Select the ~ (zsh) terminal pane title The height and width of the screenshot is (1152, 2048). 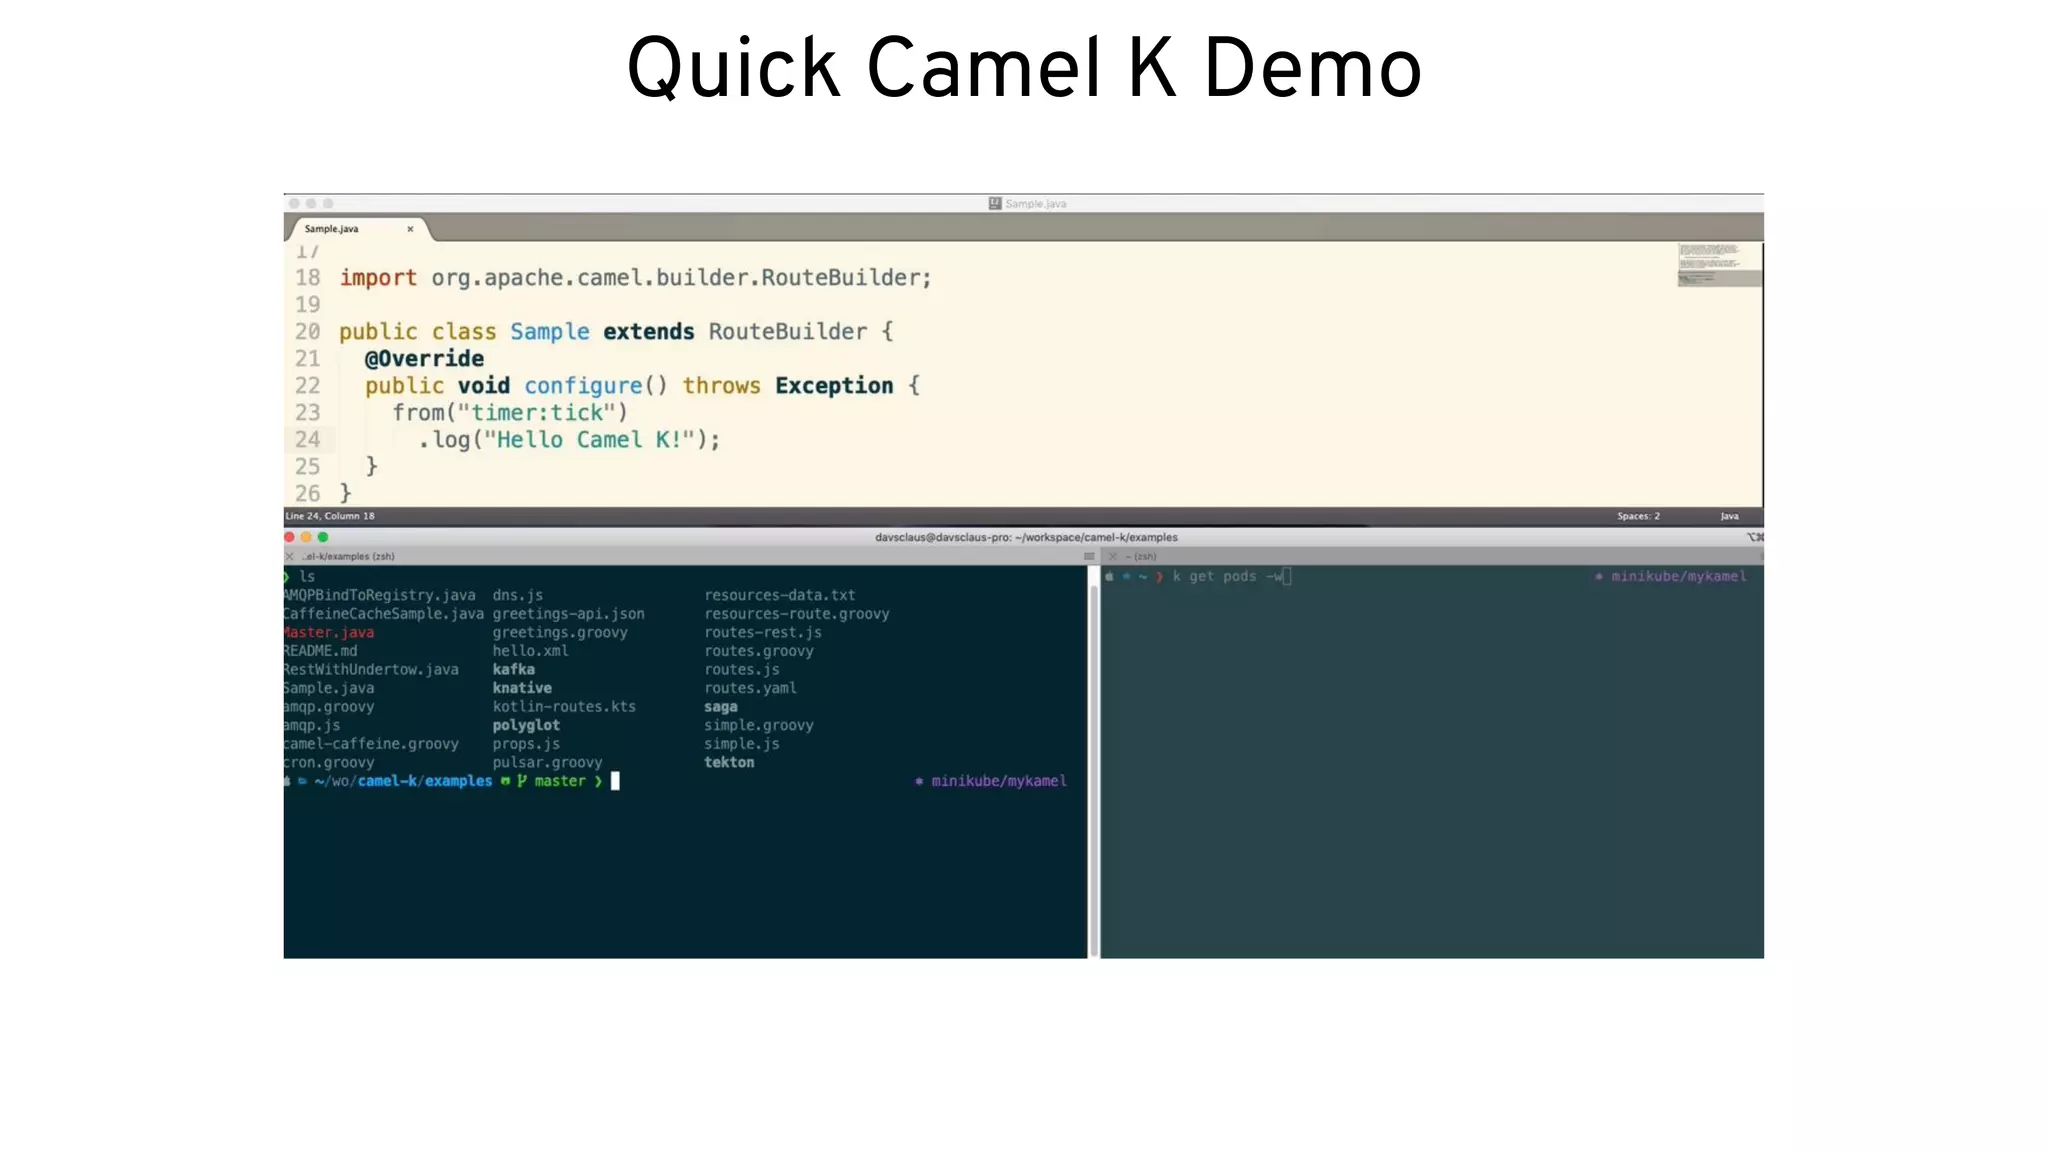(1141, 556)
